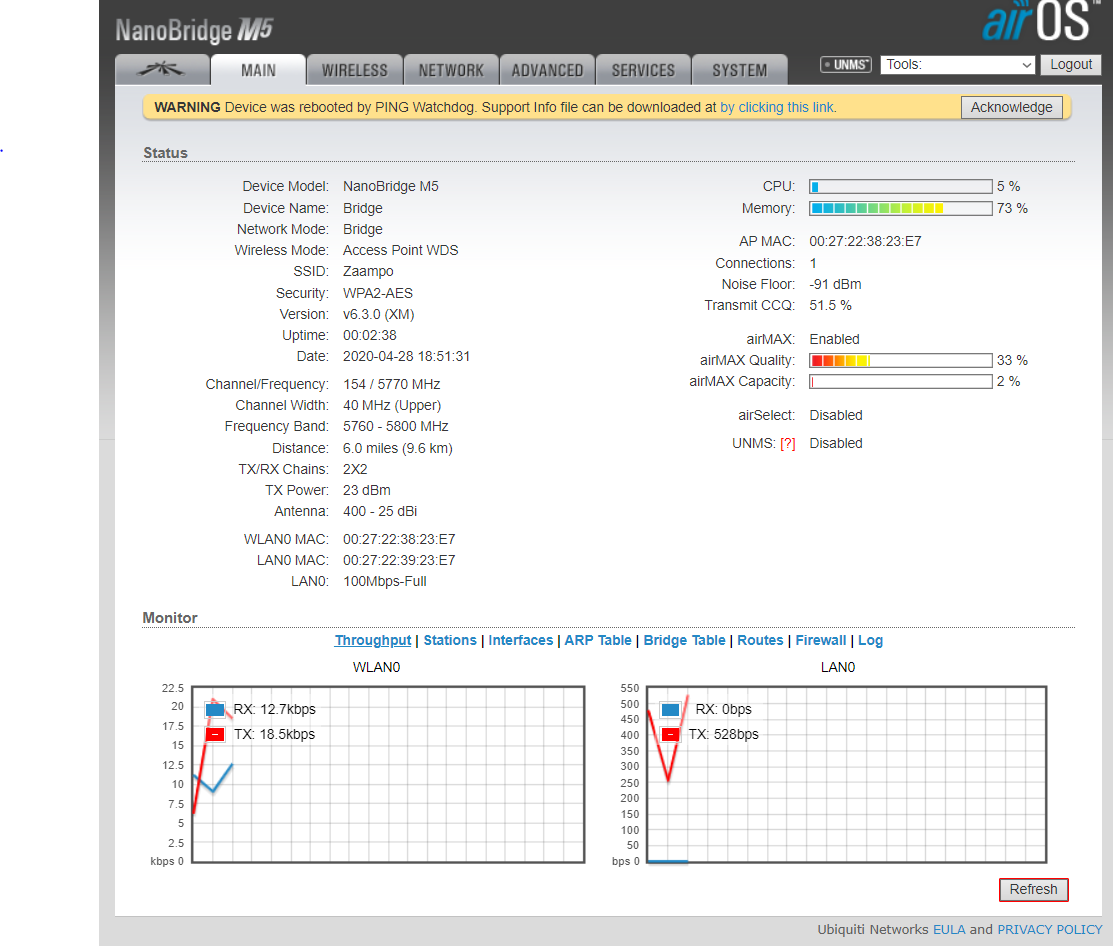
Task: Click the Device Model value NanoBridge M5
Action: click(x=390, y=187)
